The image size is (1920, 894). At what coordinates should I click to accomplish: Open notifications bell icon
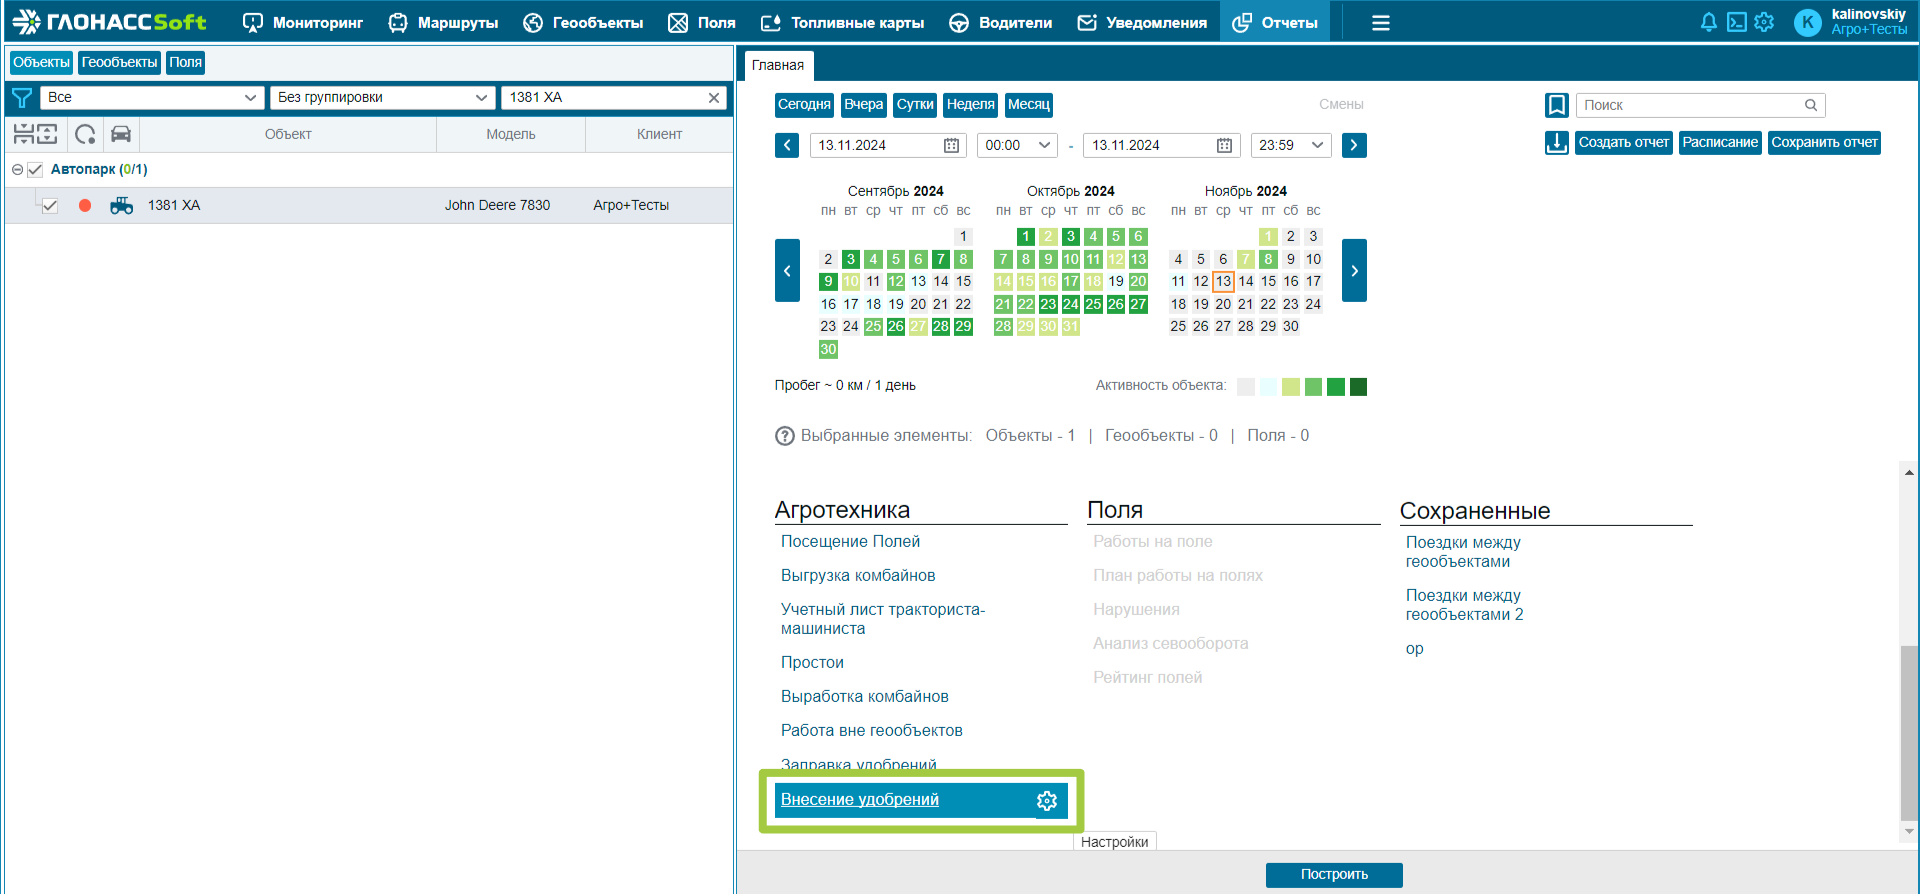(1709, 22)
